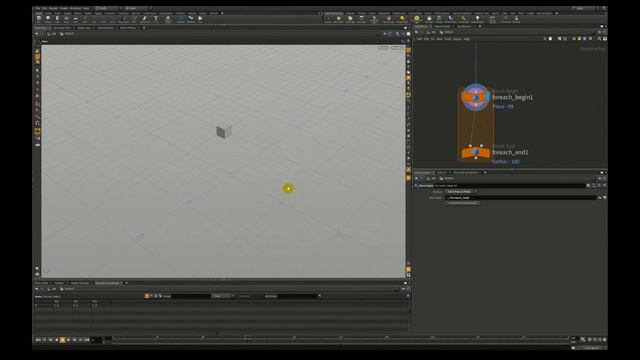Open the Render menu
The height and width of the screenshot is (360, 640).
pyautogui.click(x=53, y=8)
